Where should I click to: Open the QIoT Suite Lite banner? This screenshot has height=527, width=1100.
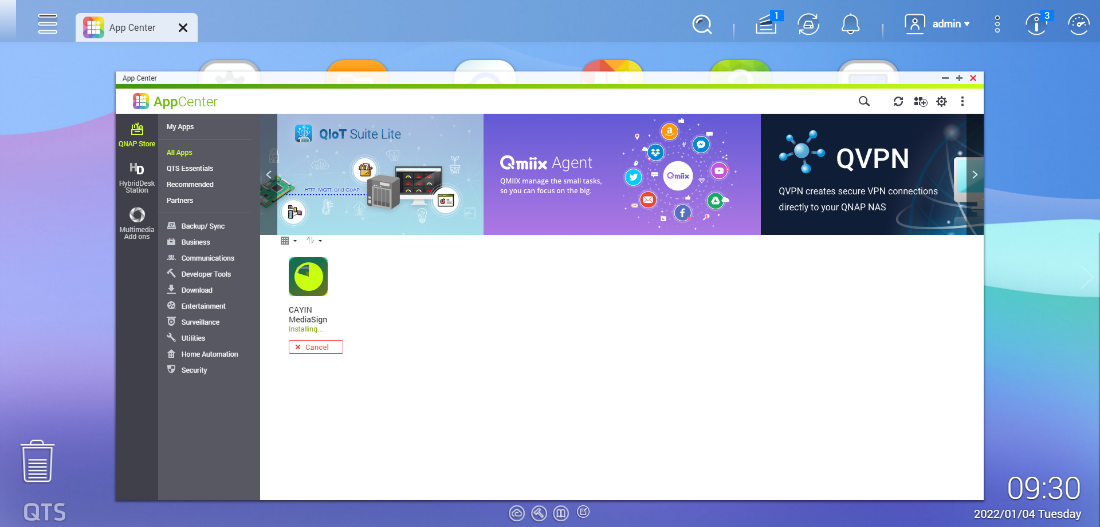click(x=380, y=175)
